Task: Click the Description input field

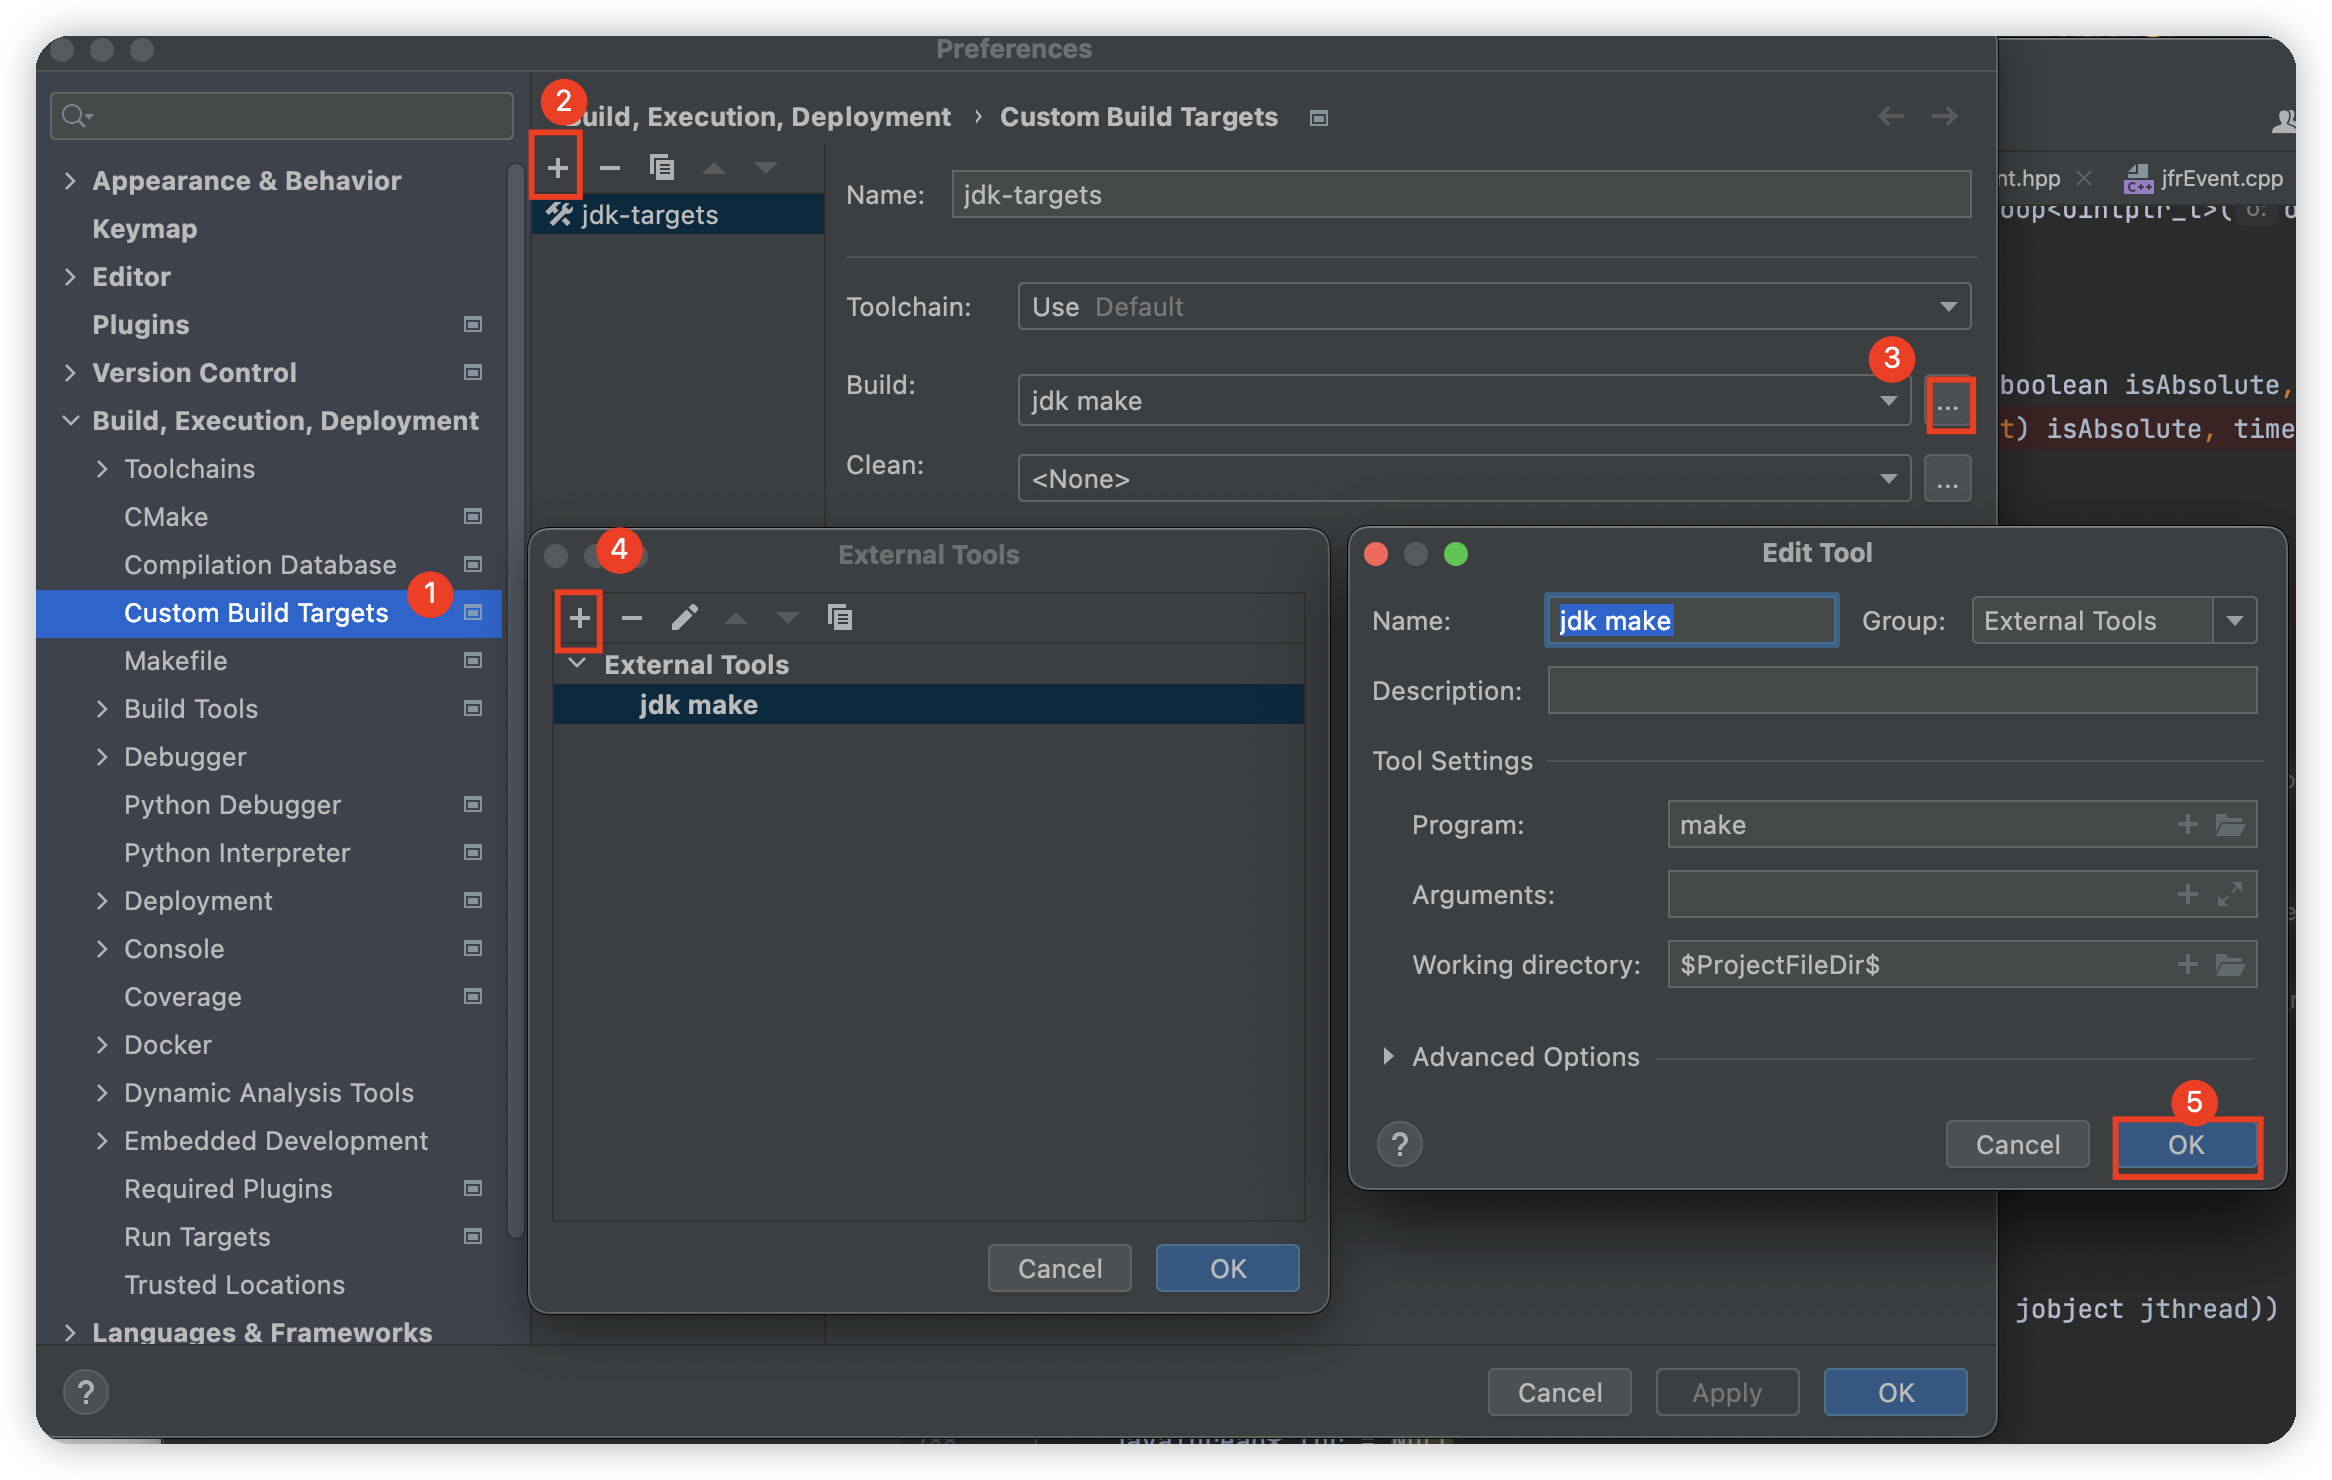Action: coord(1901,691)
